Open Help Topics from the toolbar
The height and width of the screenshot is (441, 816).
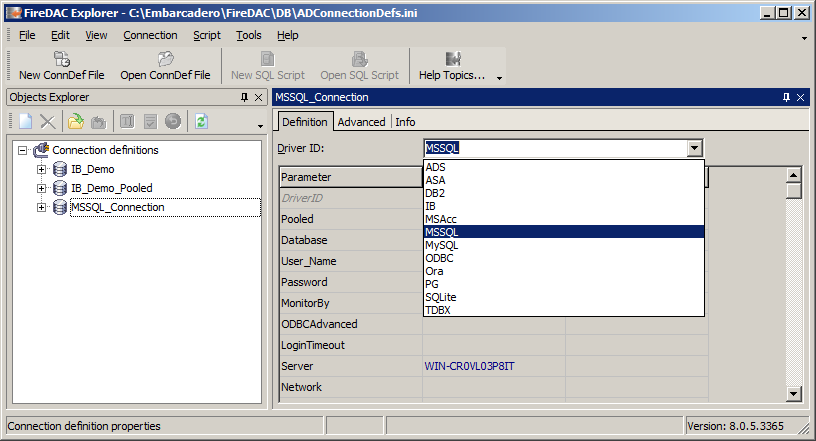pos(452,66)
